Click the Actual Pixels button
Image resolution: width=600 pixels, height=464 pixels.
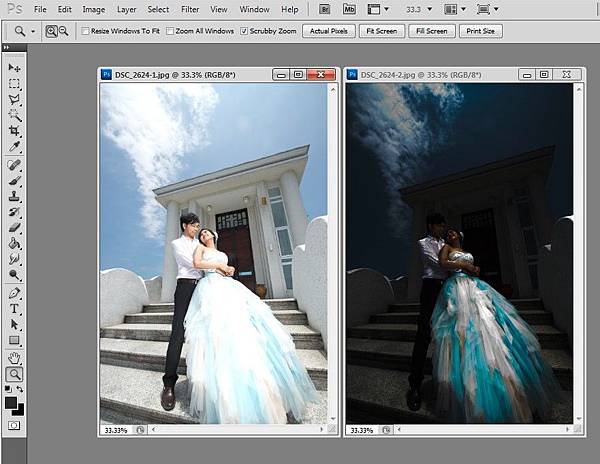point(329,31)
